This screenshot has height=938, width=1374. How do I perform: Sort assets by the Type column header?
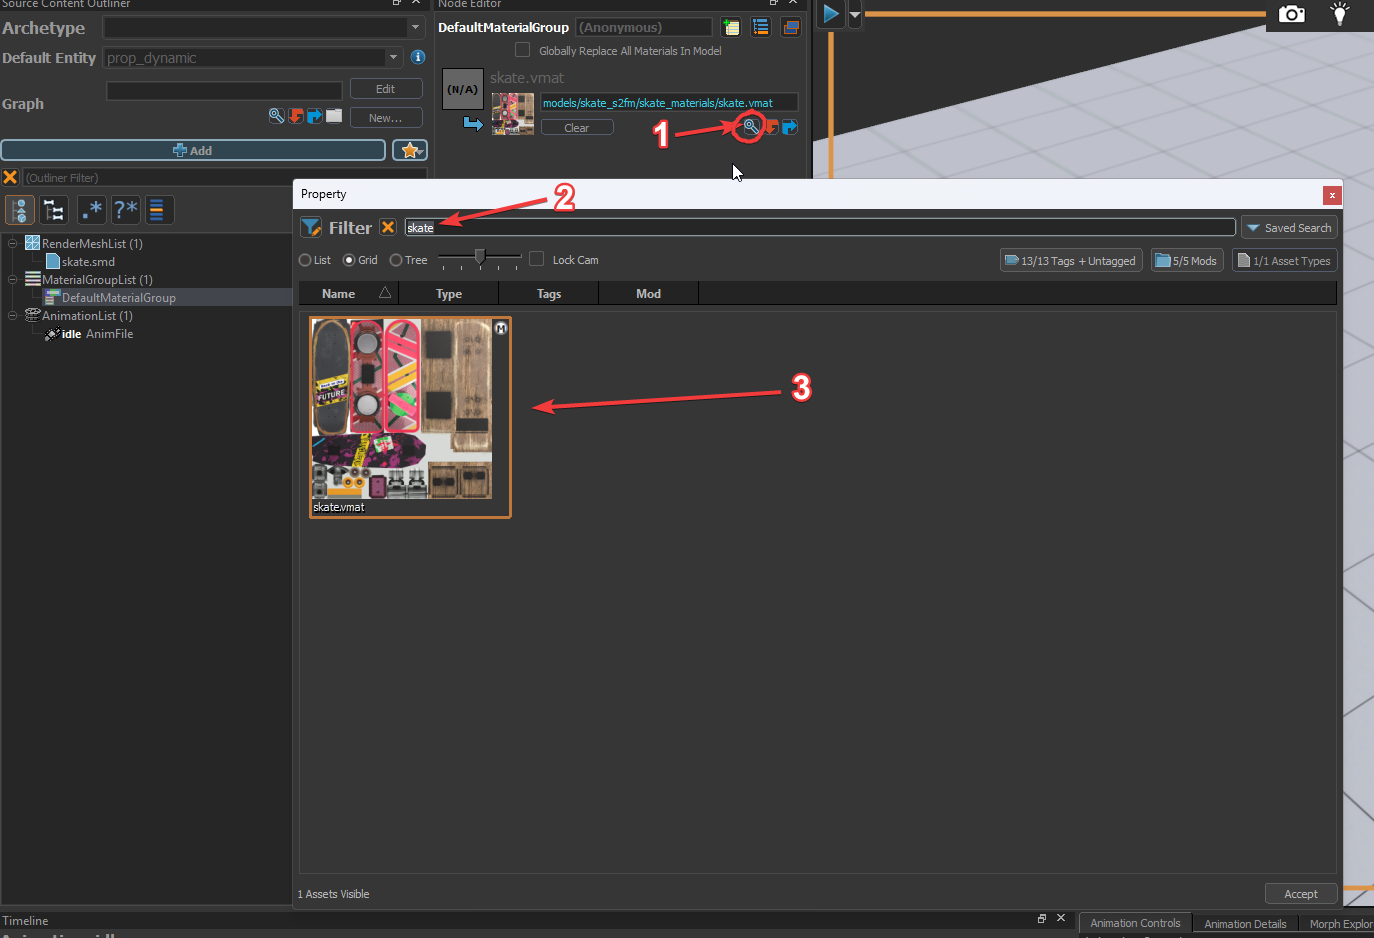click(449, 293)
